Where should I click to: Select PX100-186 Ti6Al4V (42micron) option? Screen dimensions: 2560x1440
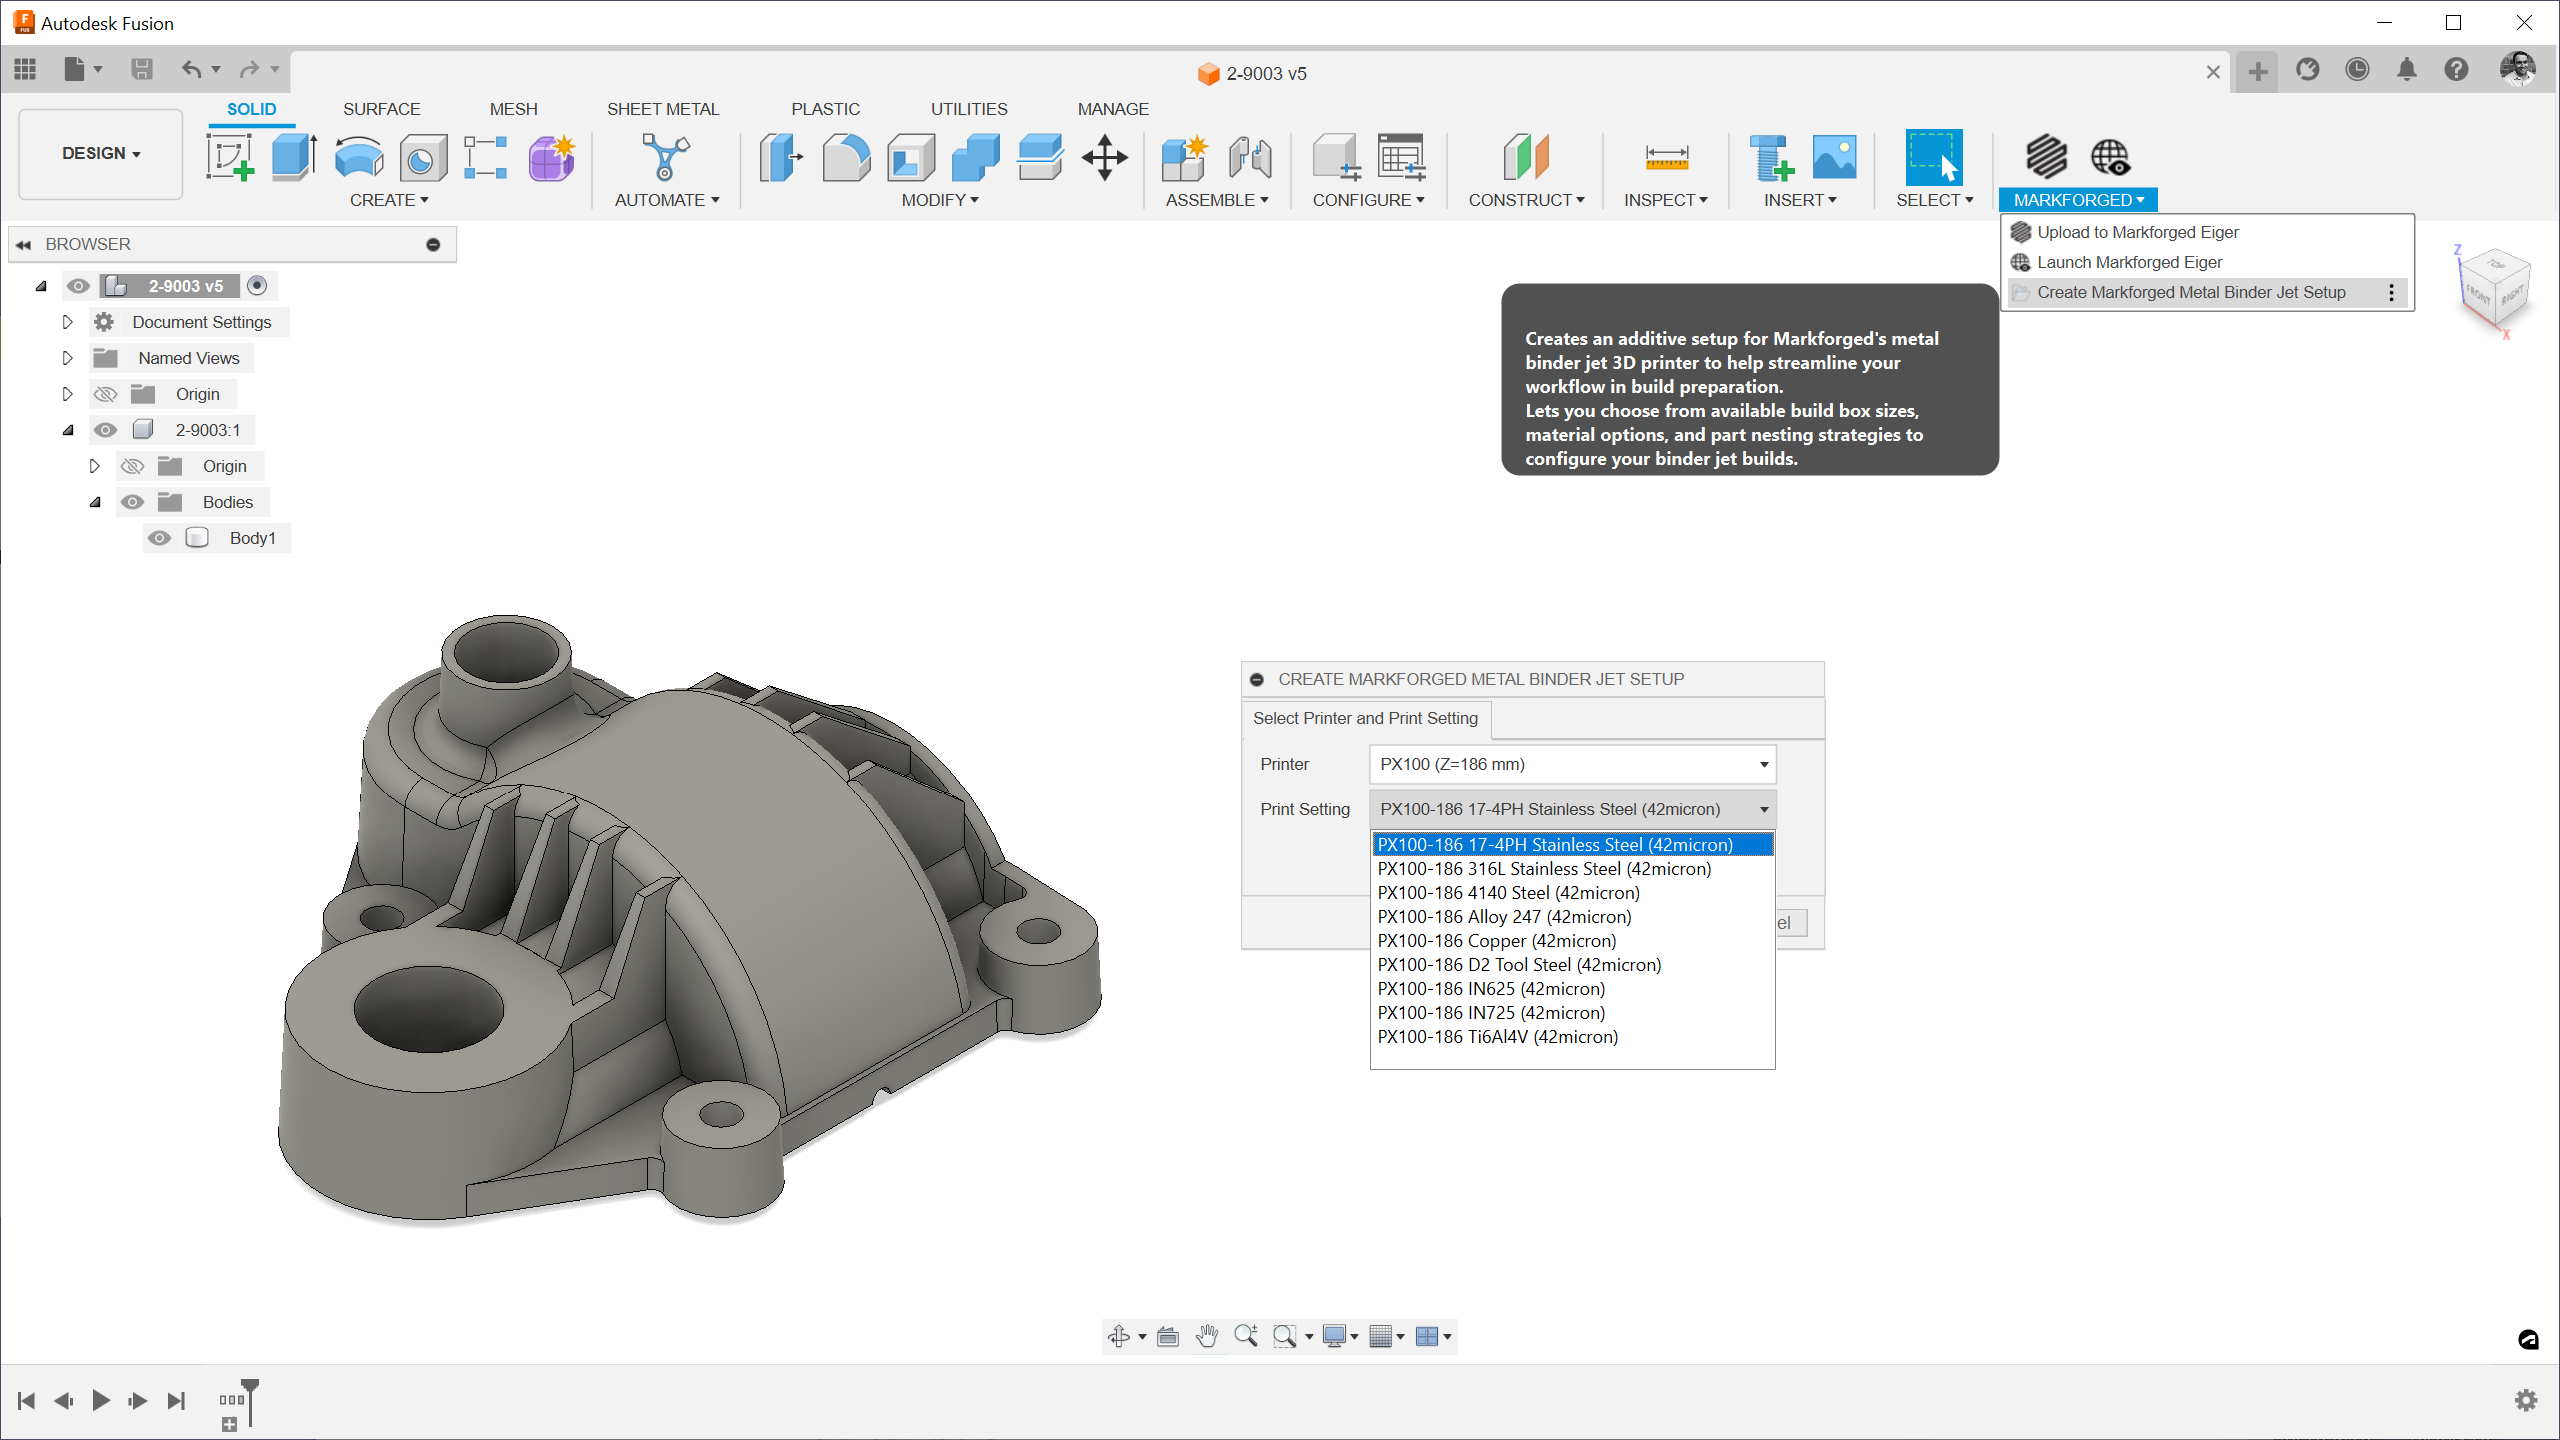tap(1497, 1037)
